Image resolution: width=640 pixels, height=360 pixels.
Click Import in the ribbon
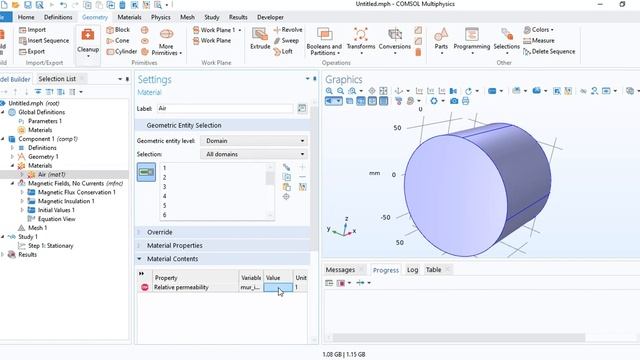pos(32,30)
